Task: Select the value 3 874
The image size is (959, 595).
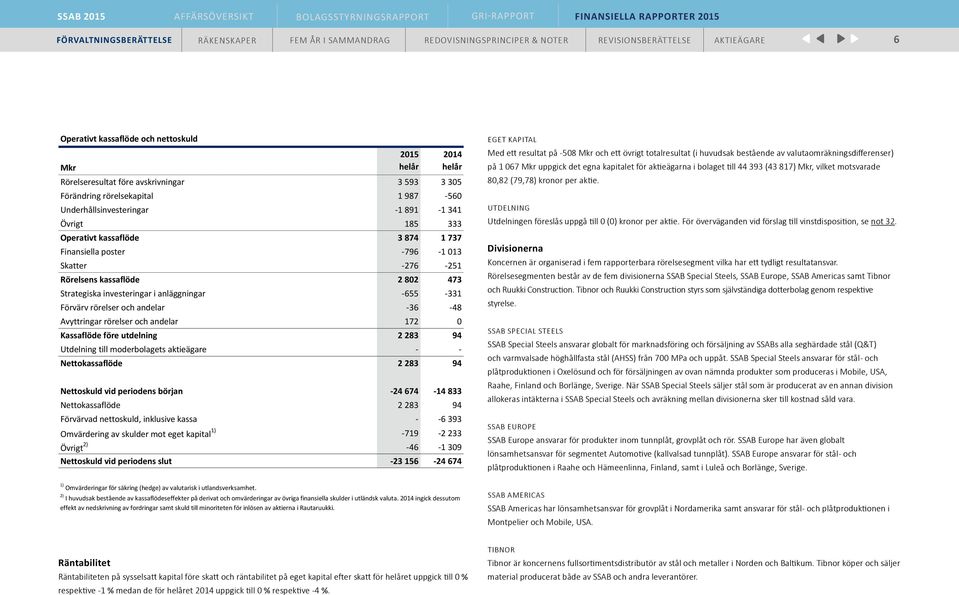Action: [x=408, y=237]
